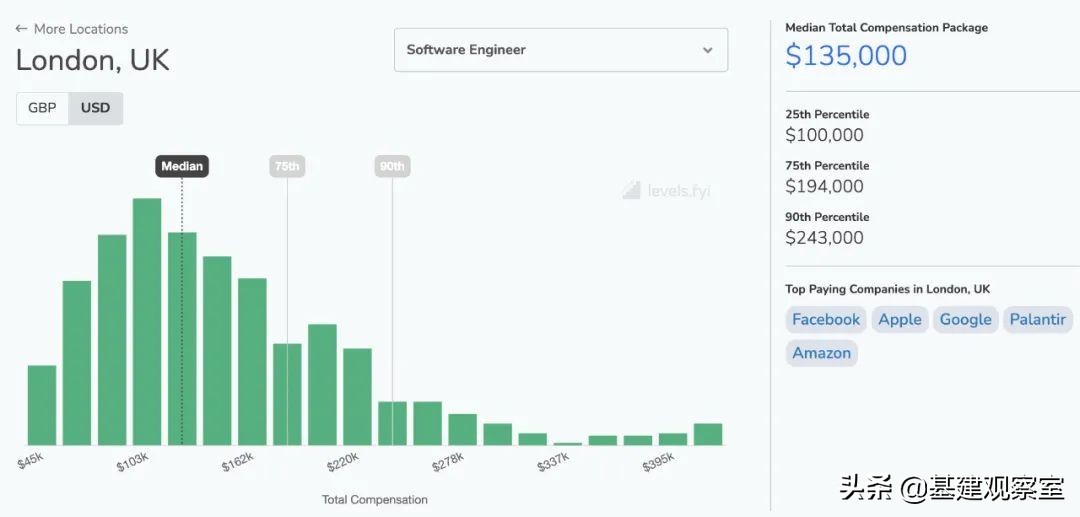Open the Apple company tag
This screenshot has height=517, width=1080.
click(900, 320)
